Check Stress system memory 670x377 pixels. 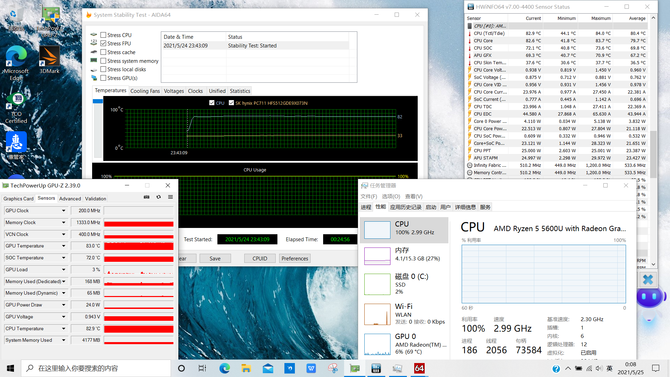pos(103,61)
